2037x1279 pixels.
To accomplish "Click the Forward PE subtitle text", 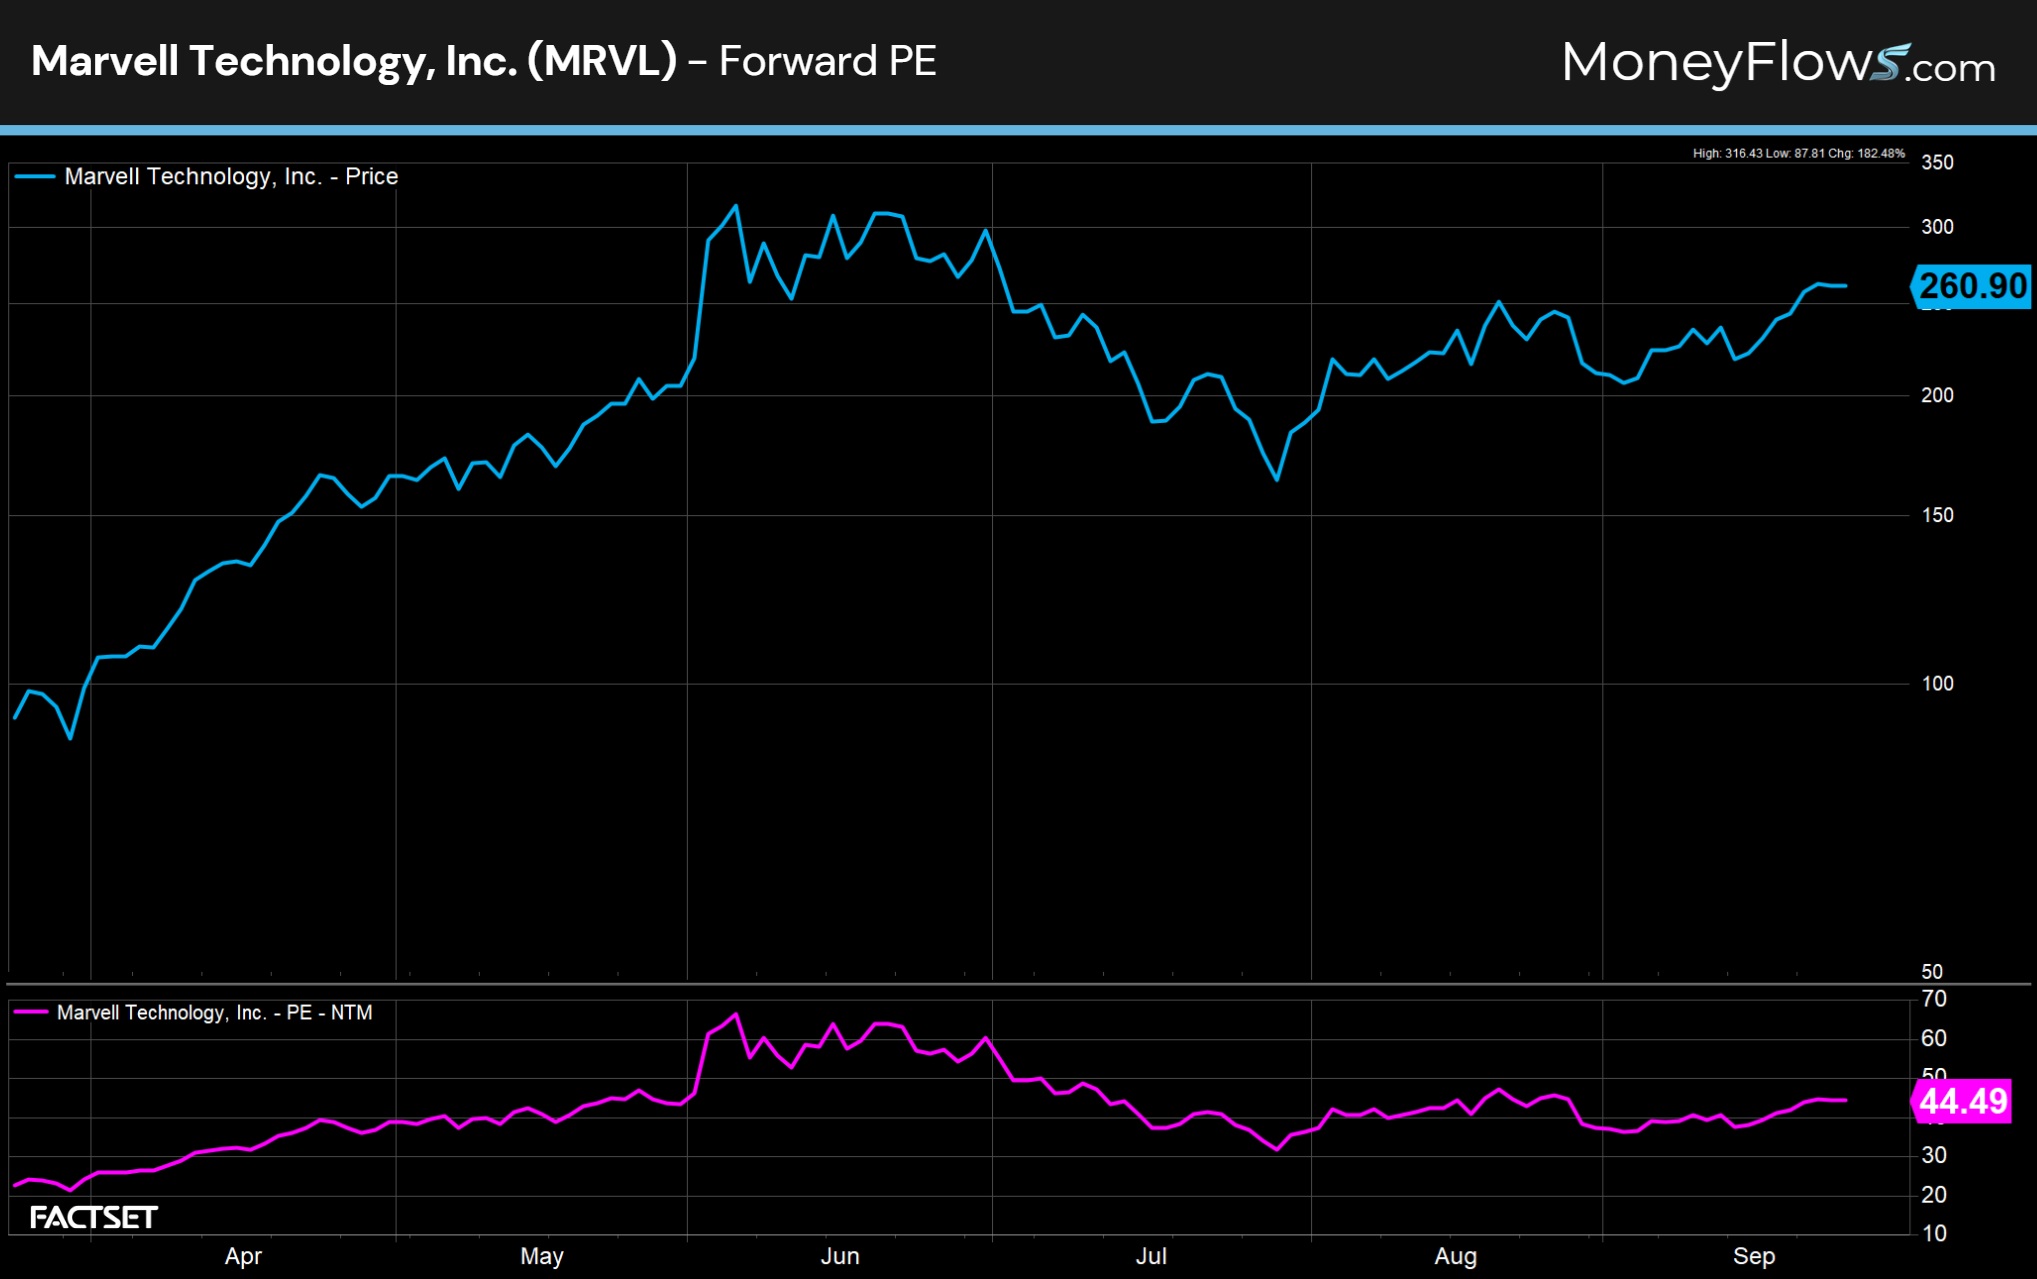I will tap(828, 61).
